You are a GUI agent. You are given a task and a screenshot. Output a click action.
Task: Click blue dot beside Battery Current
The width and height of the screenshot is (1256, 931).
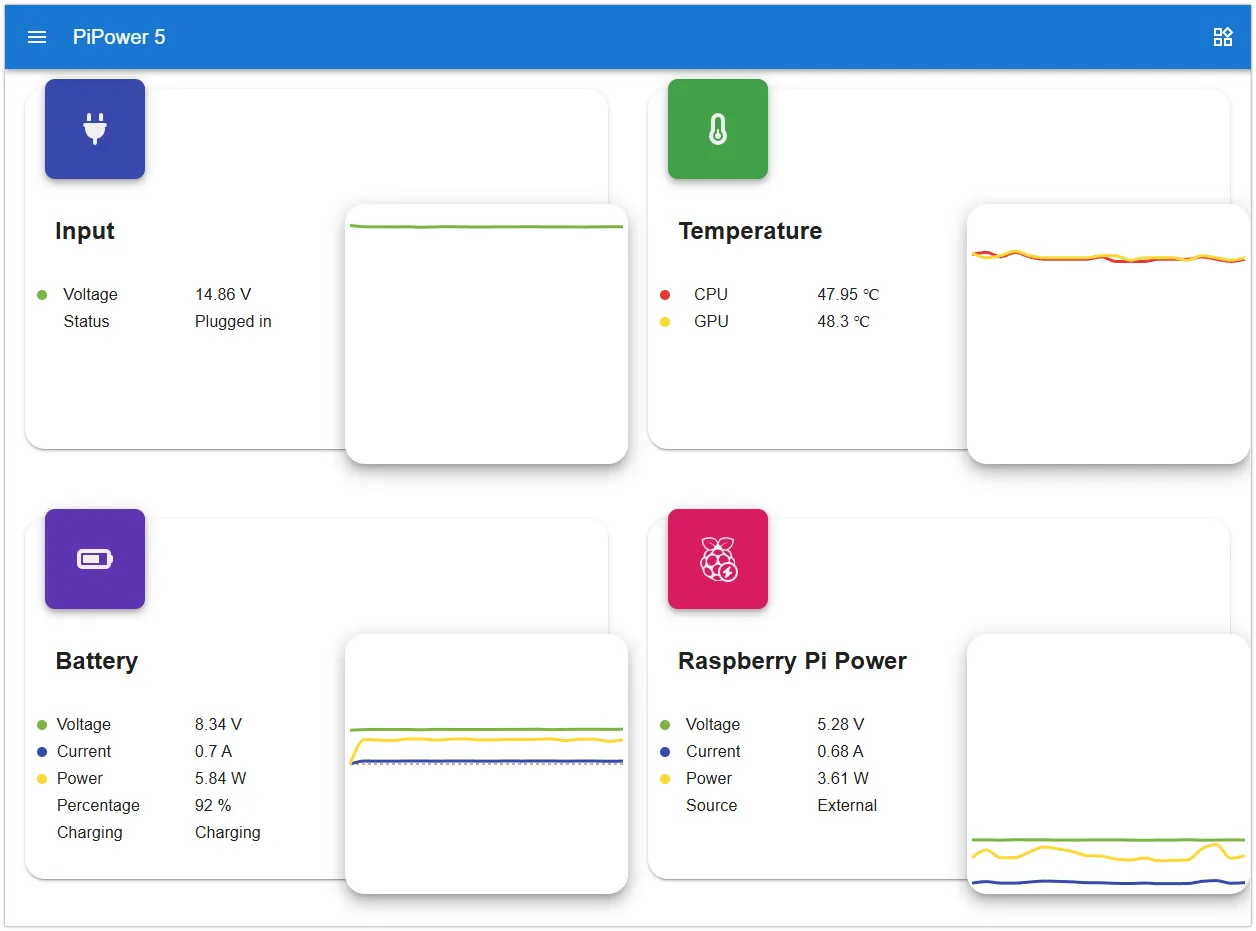click(x=42, y=752)
